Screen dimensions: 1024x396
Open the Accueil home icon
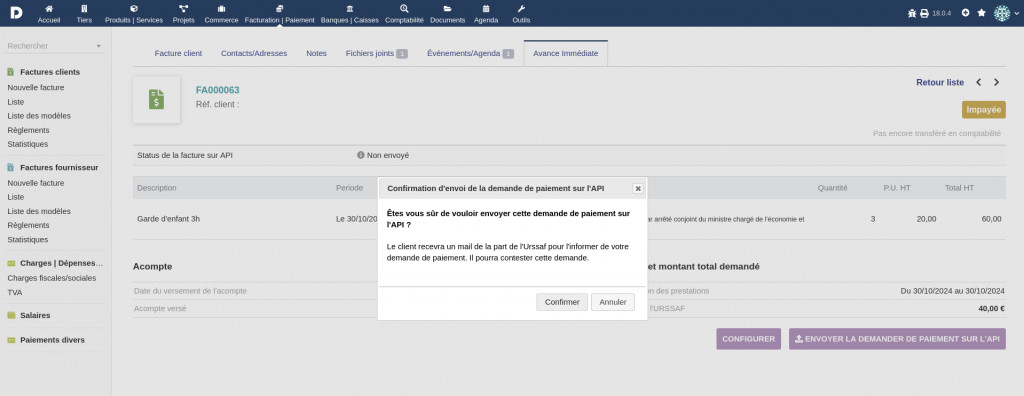click(49, 8)
